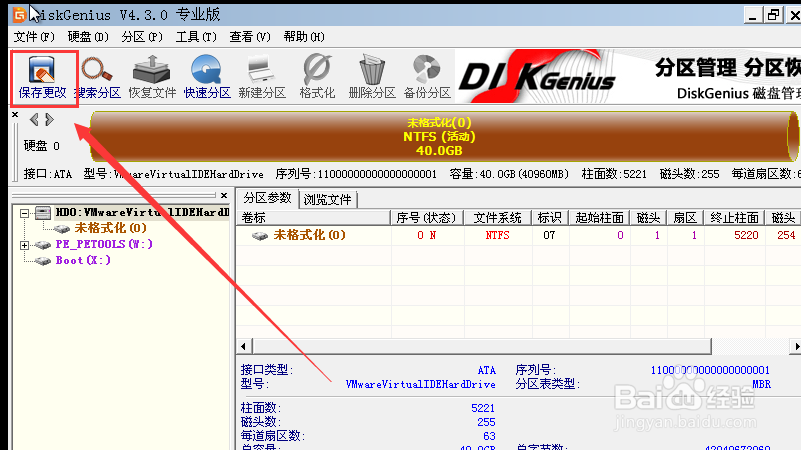Image resolution: width=801 pixels, height=450 pixels.
Task: Open Search Partition (搜索分区) tool
Action: tap(98, 78)
